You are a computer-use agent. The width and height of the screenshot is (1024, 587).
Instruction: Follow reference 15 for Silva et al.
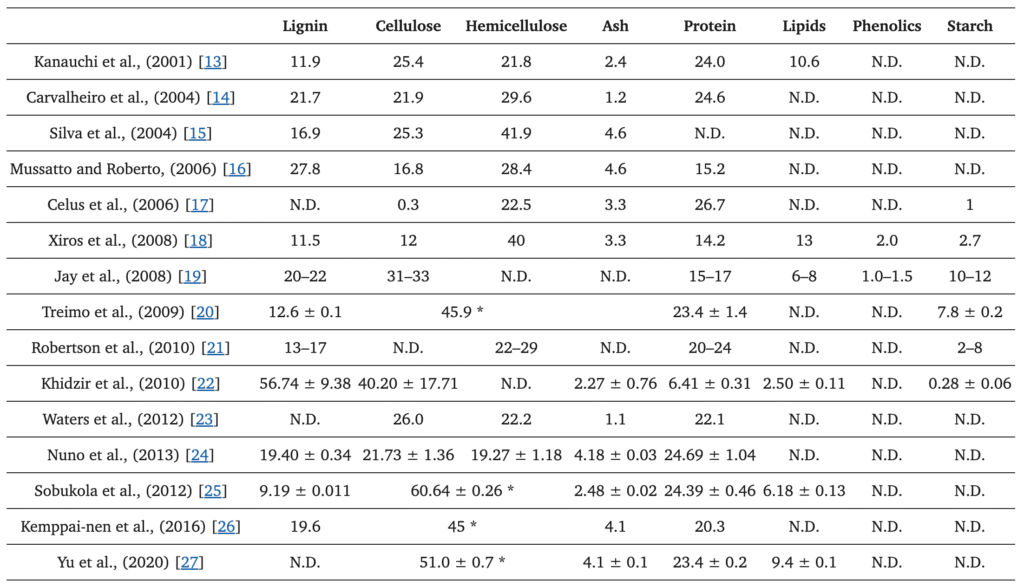point(198,134)
